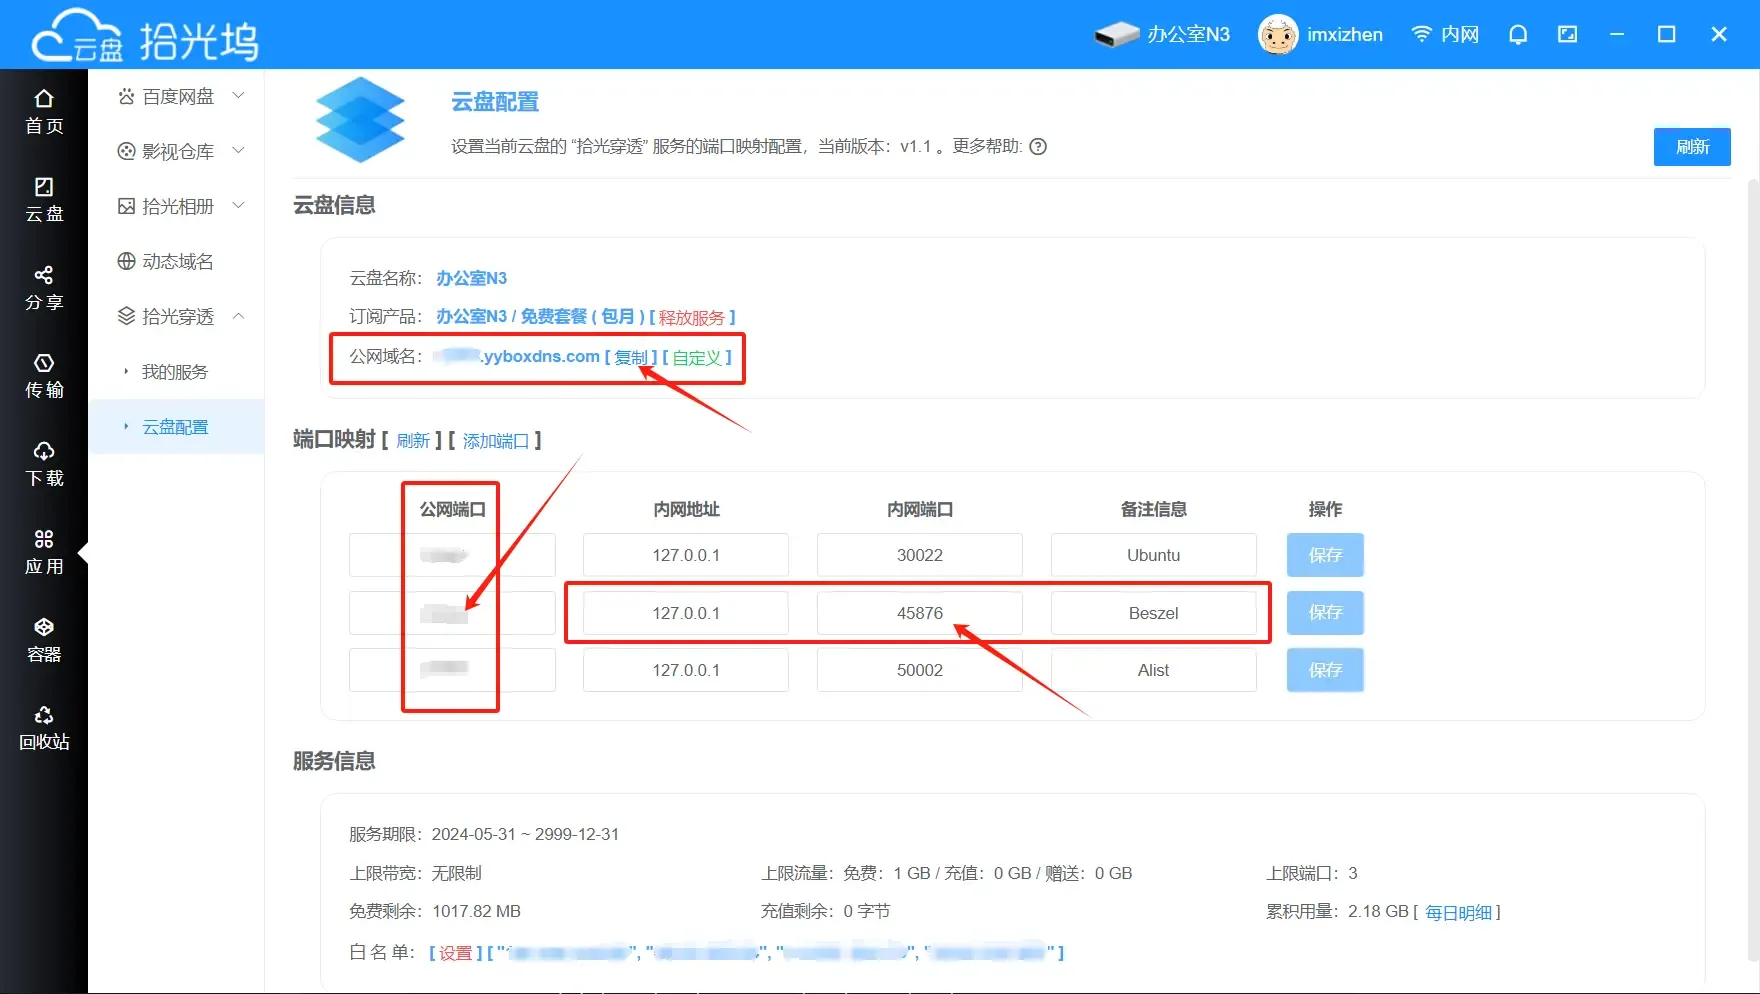Save the Ubuntu port mapping row
Screen dimensions: 1760x994
coord(1325,555)
